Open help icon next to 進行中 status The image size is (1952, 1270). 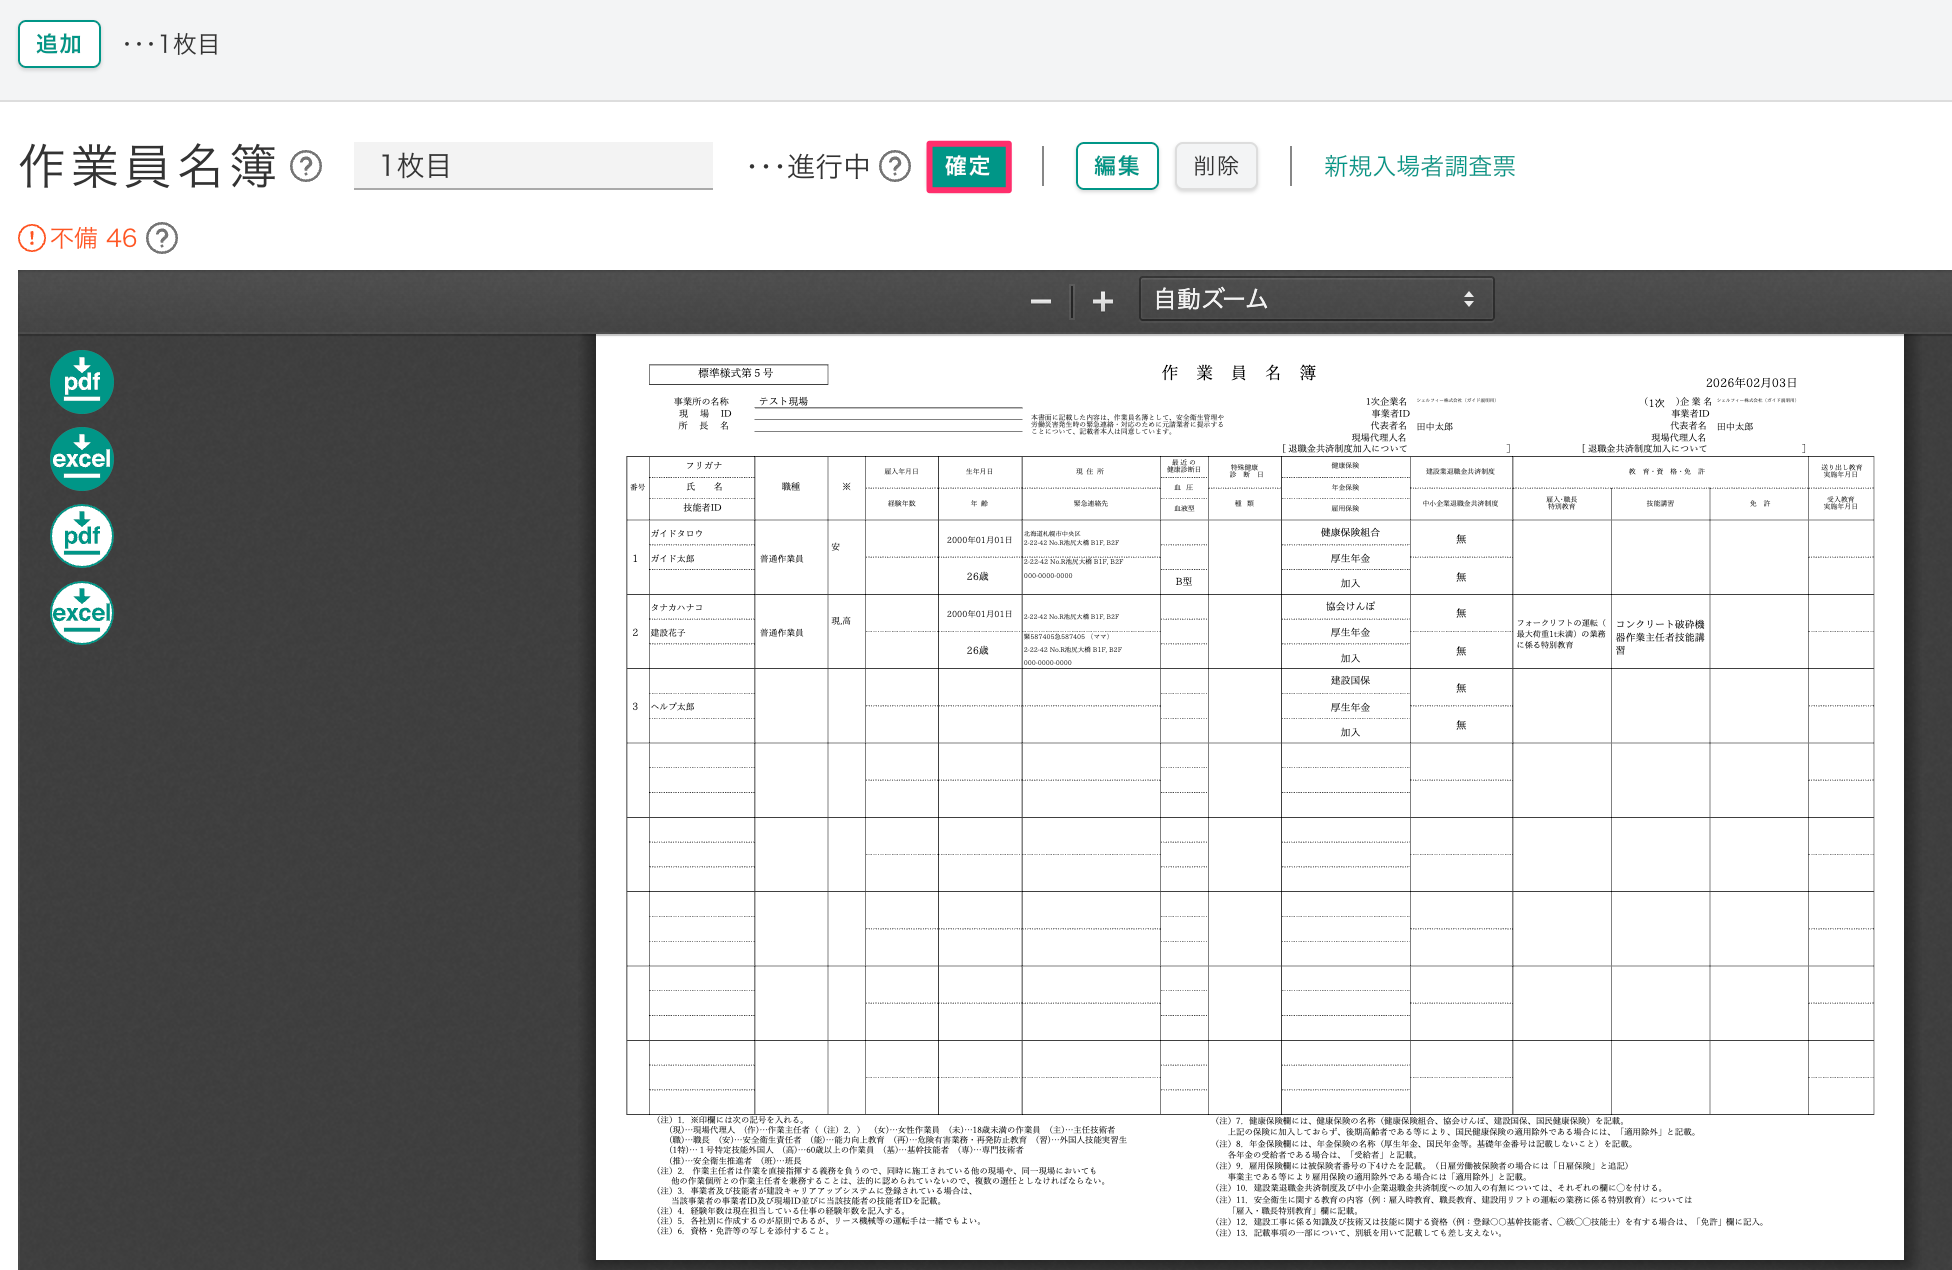(x=895, y=166)
